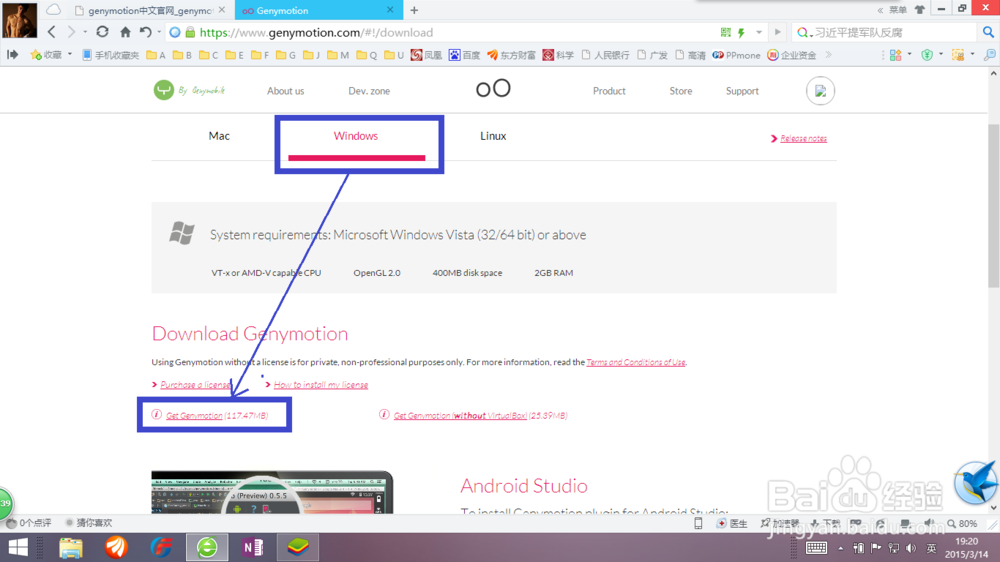Screen dimensions: 1000x562
Task: Open the About us menu item
Action: pyautogui.click(x=285, y=91)
